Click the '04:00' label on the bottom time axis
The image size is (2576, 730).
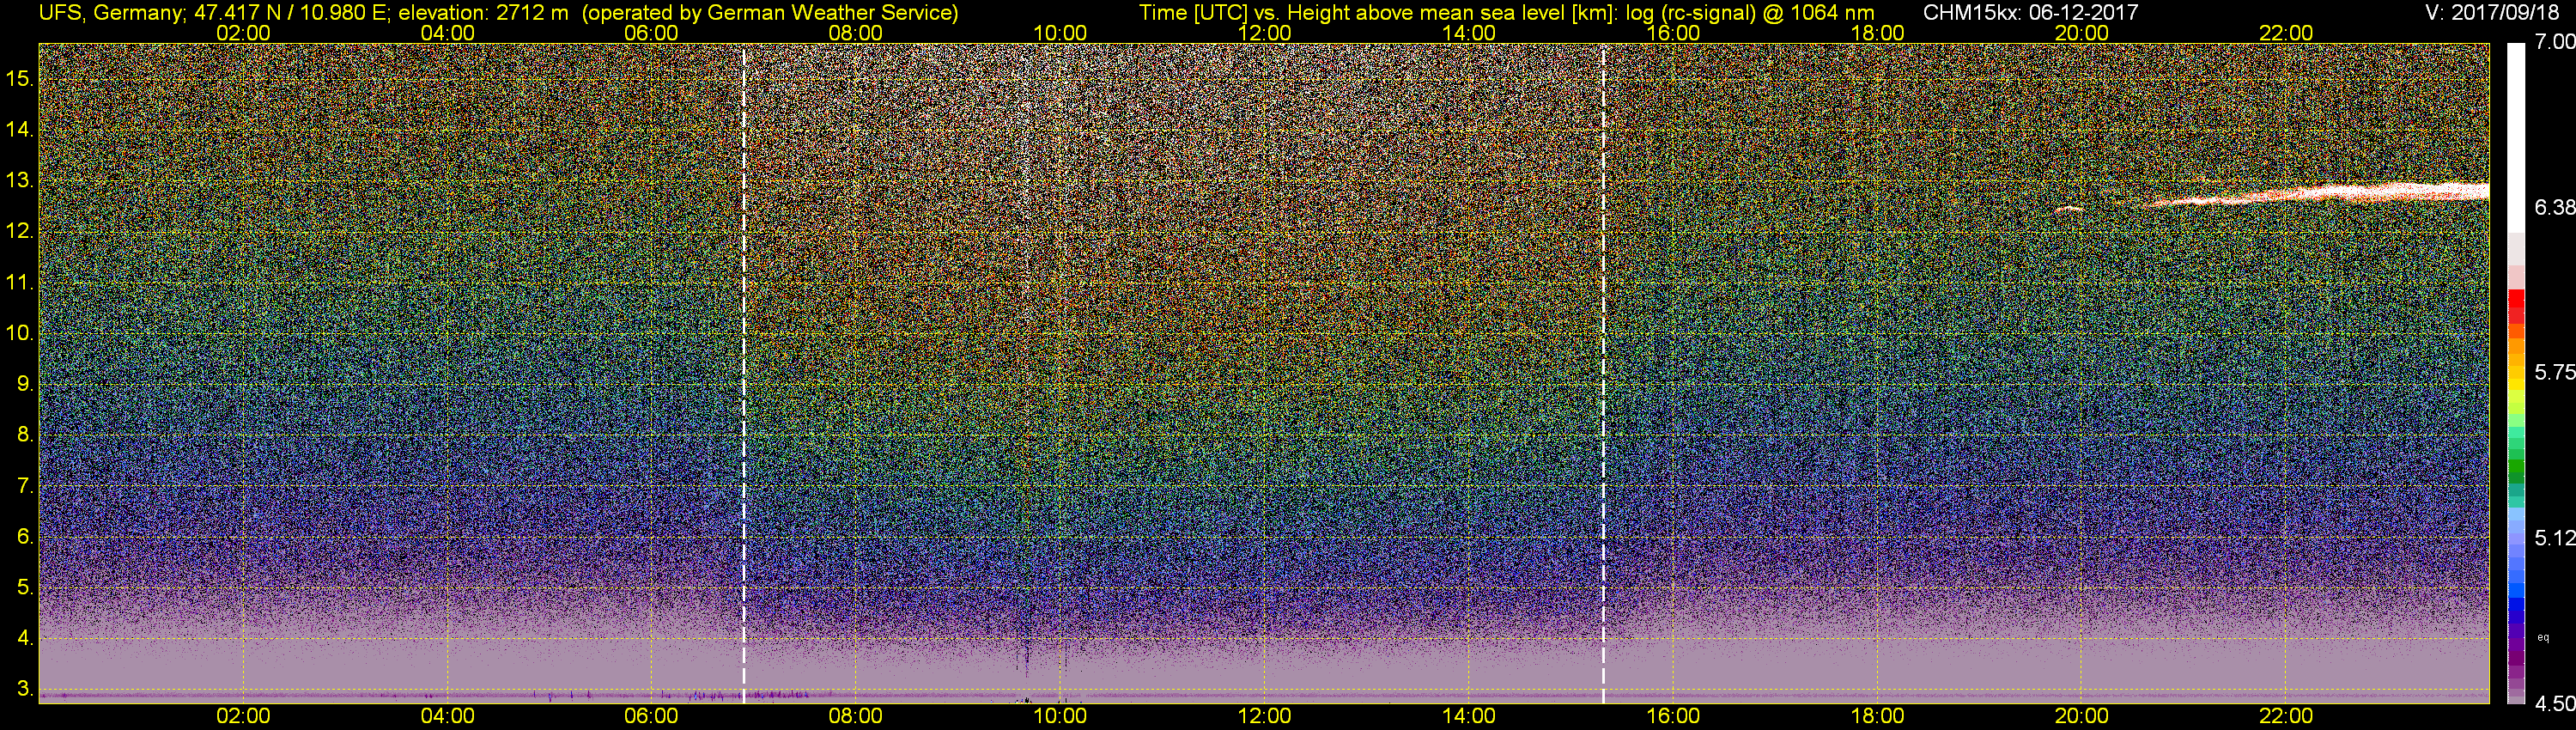pyautogui.click(x=447, y=716)
